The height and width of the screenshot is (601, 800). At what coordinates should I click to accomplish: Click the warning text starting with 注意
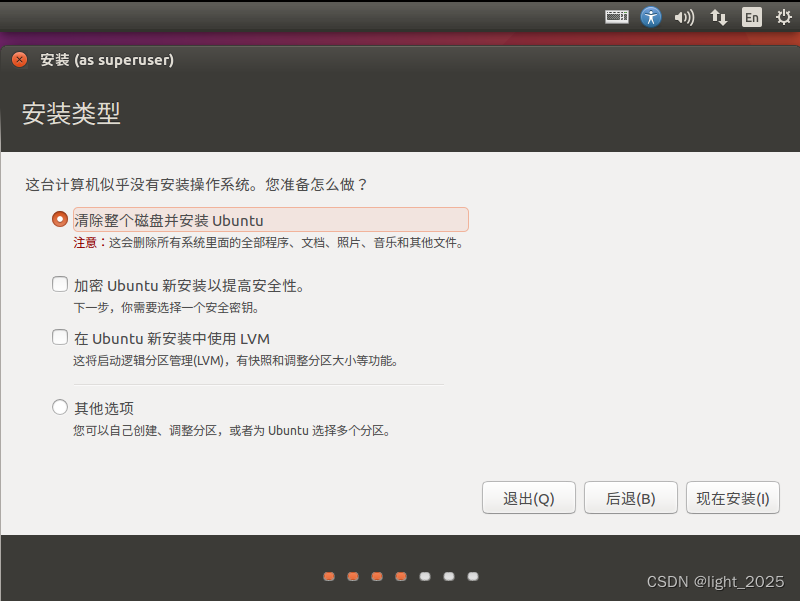tap(268, 243)
